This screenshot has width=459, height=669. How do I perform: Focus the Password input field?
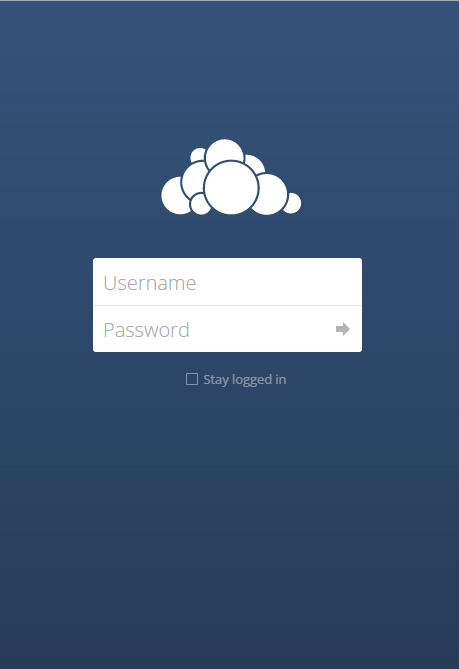tap(227, 329)
